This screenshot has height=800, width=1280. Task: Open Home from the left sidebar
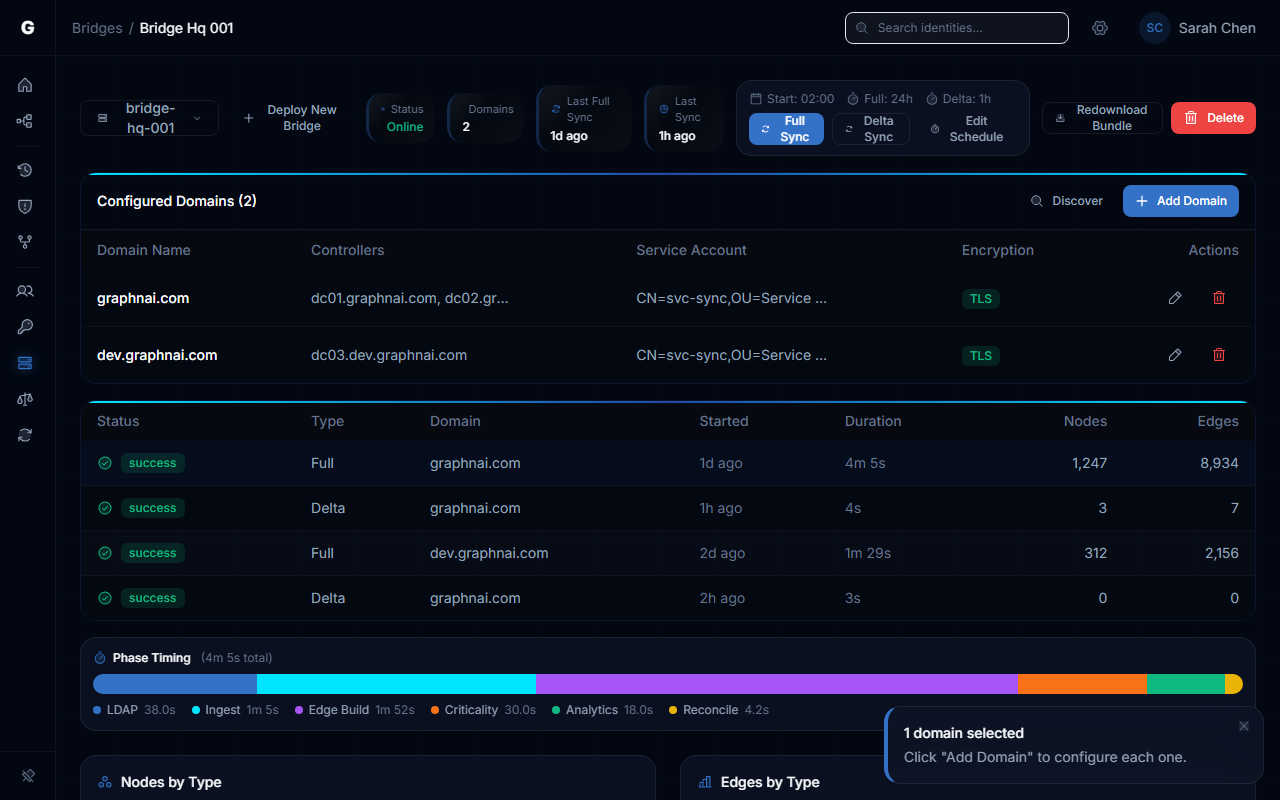tap(25, 85)
